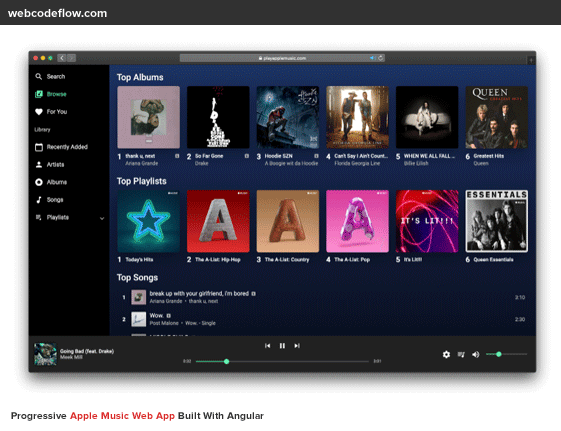Viewport: 561px width, 431px height.
Task: Click Billie Eilish artist link
Action: tap(416, 163)
